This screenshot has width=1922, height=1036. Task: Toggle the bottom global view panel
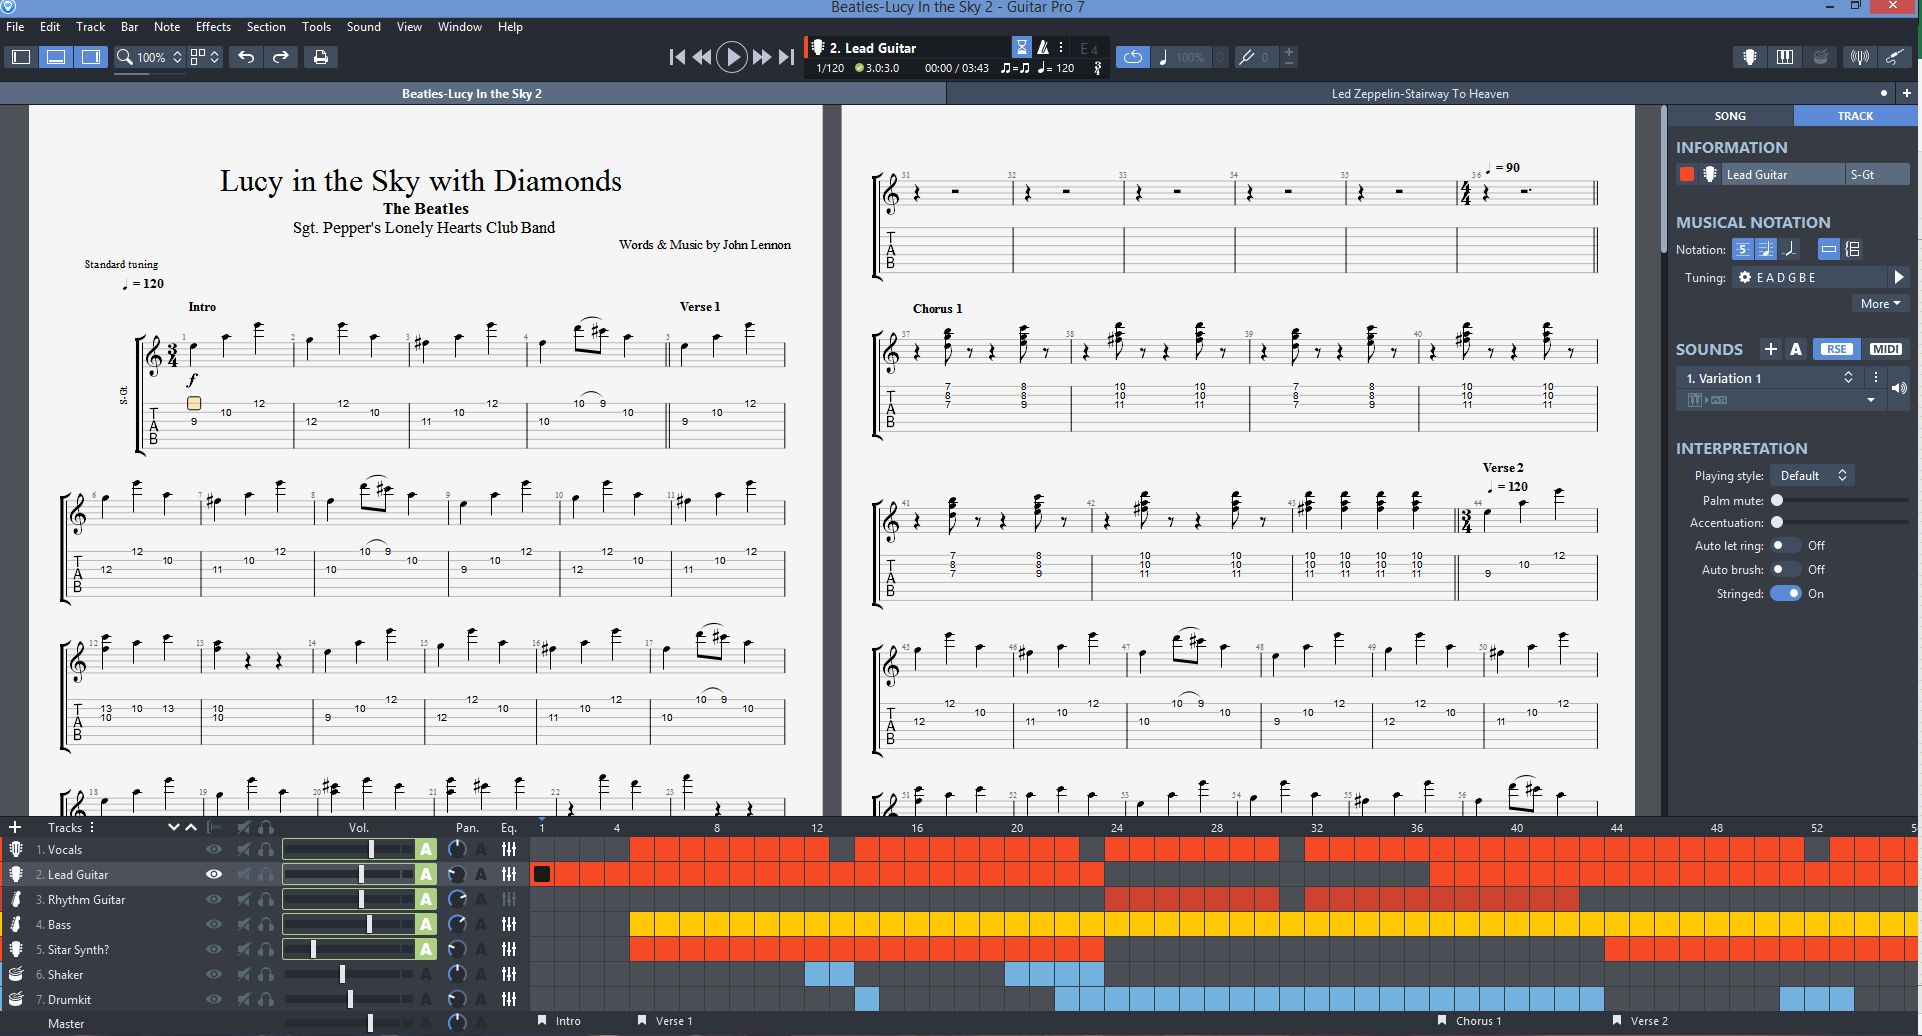56,57
